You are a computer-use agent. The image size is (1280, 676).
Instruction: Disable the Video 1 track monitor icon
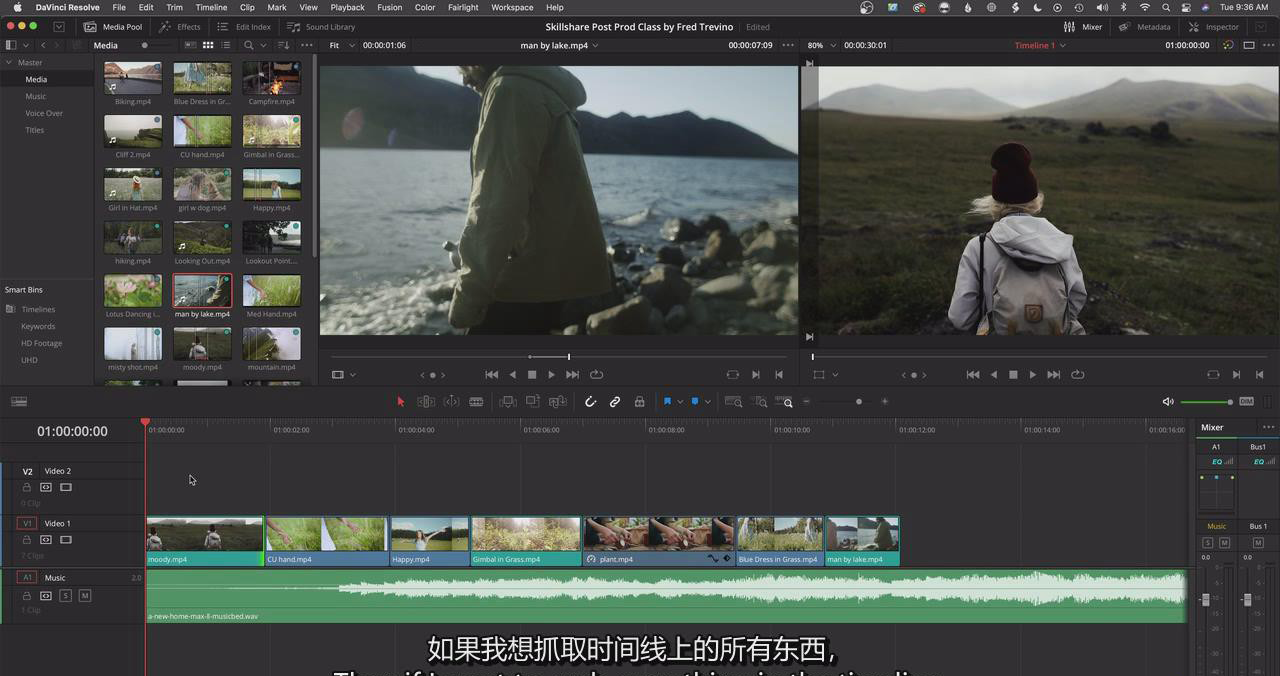coord(66,540)
